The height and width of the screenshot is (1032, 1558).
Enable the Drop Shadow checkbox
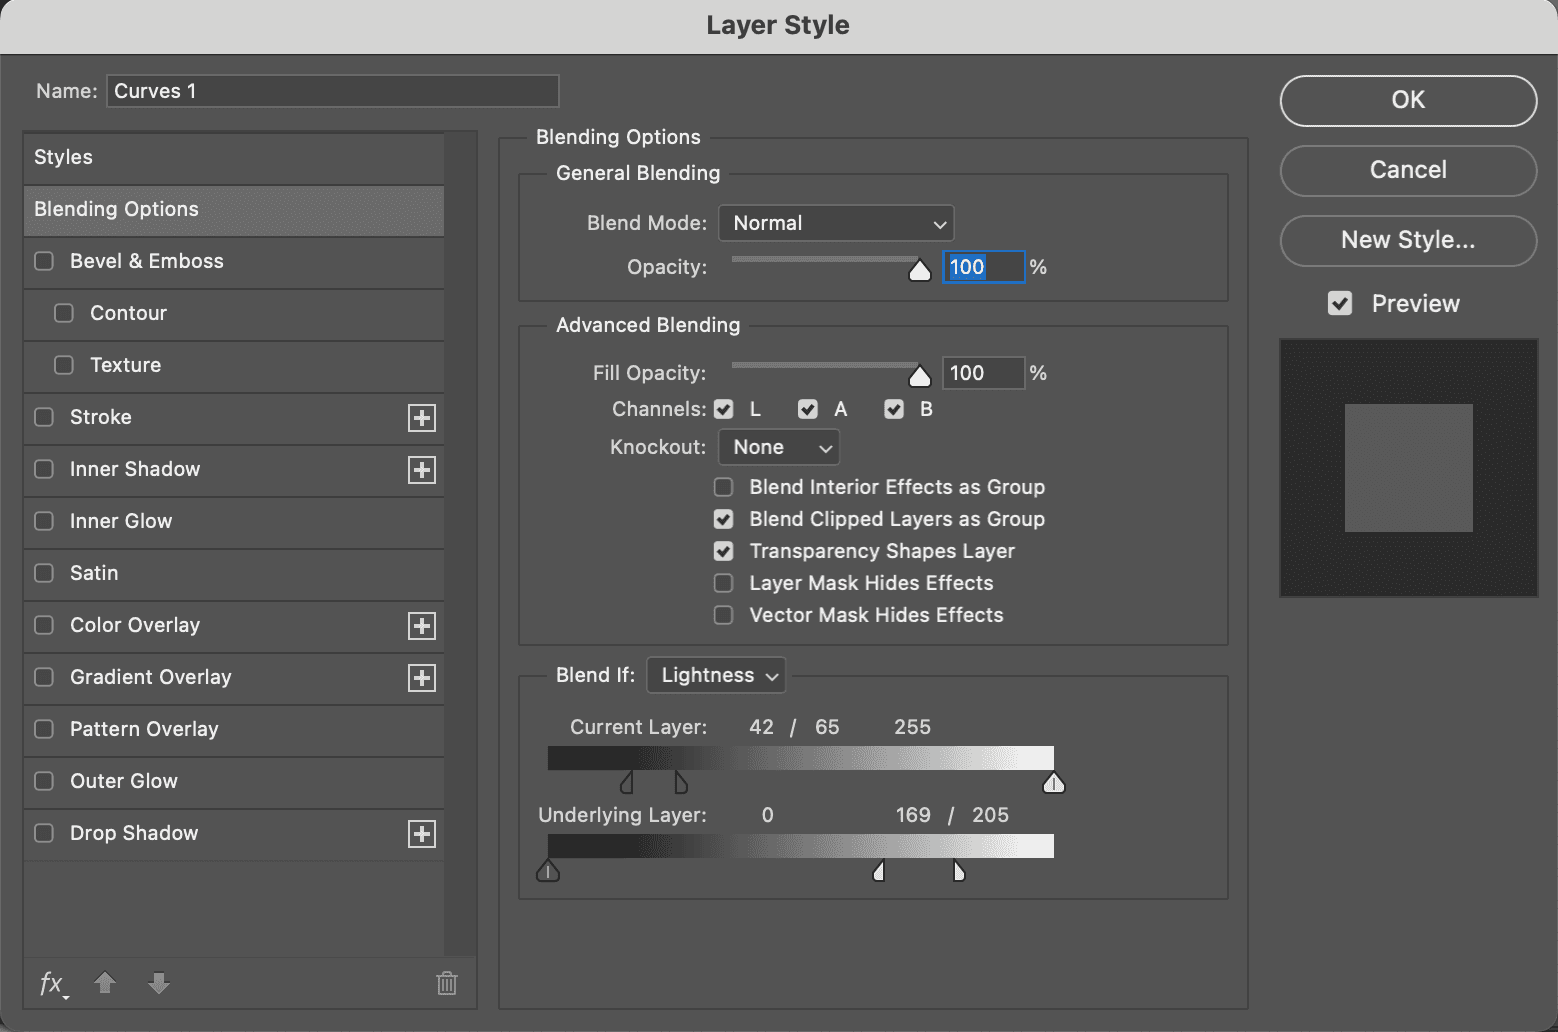44,833
